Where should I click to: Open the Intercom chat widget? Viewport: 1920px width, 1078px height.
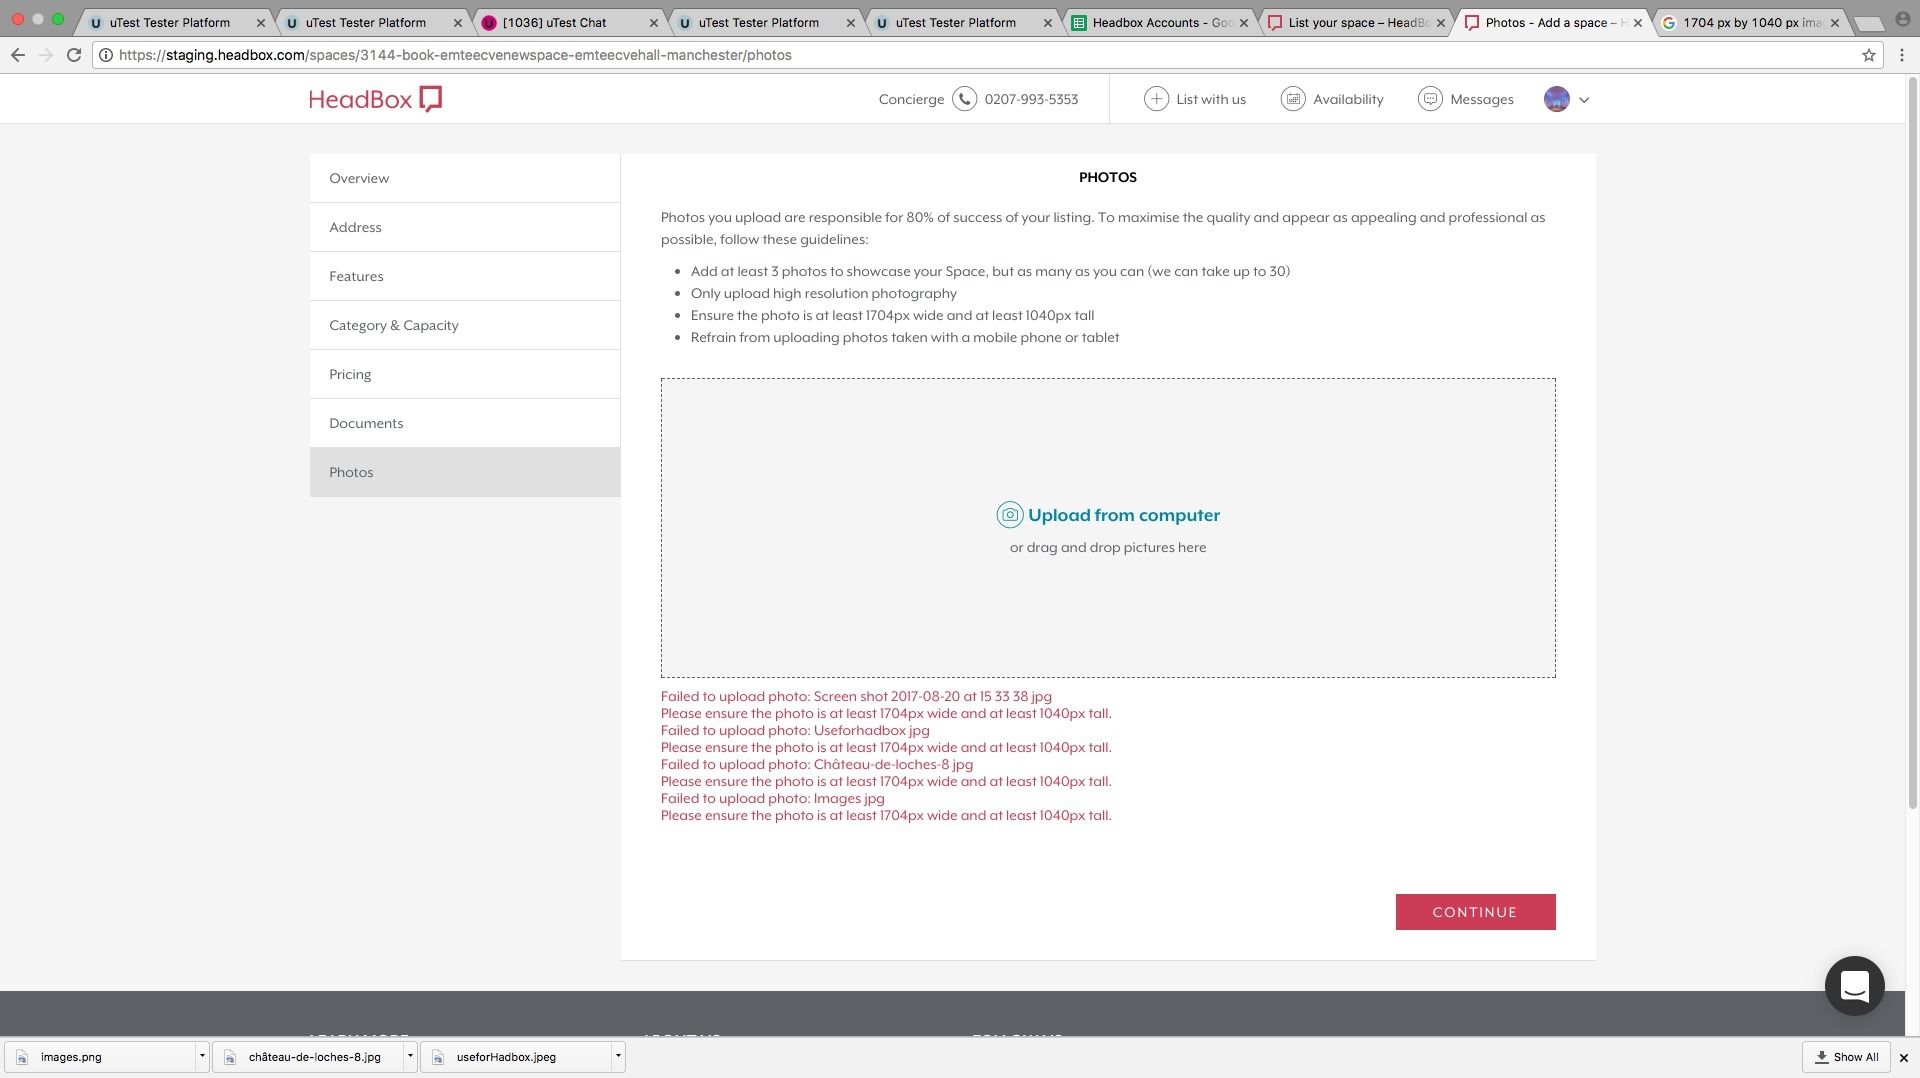[x=1854, y=986]
